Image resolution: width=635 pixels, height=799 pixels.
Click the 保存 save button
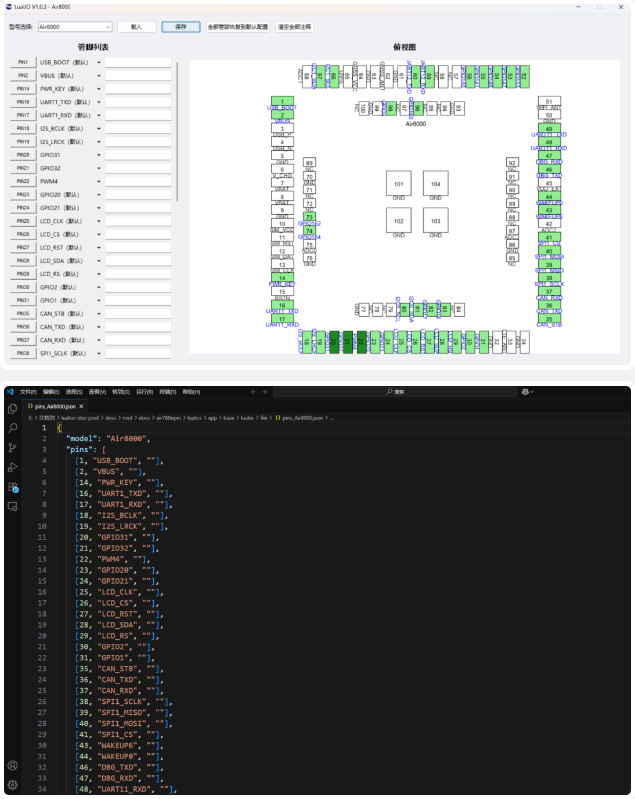(181, 26)
